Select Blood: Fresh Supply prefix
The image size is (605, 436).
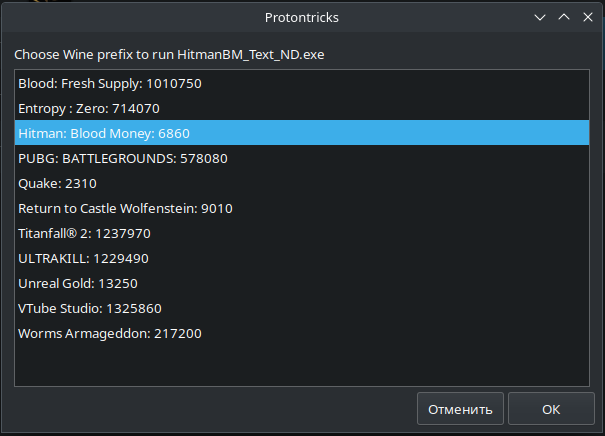click(x=110, y=83)
